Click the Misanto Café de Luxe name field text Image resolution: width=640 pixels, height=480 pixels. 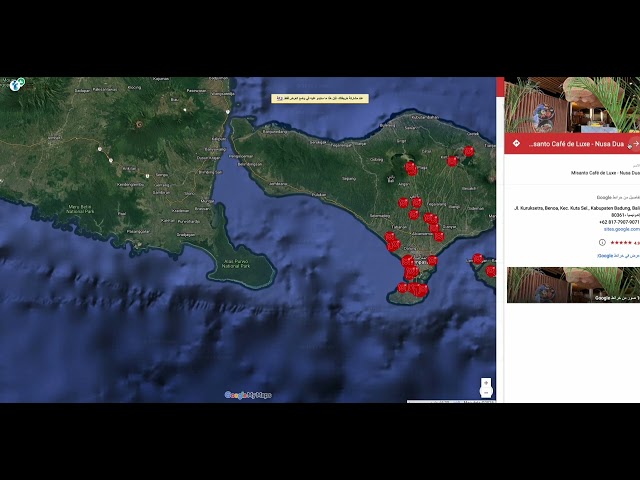[605, 173]
